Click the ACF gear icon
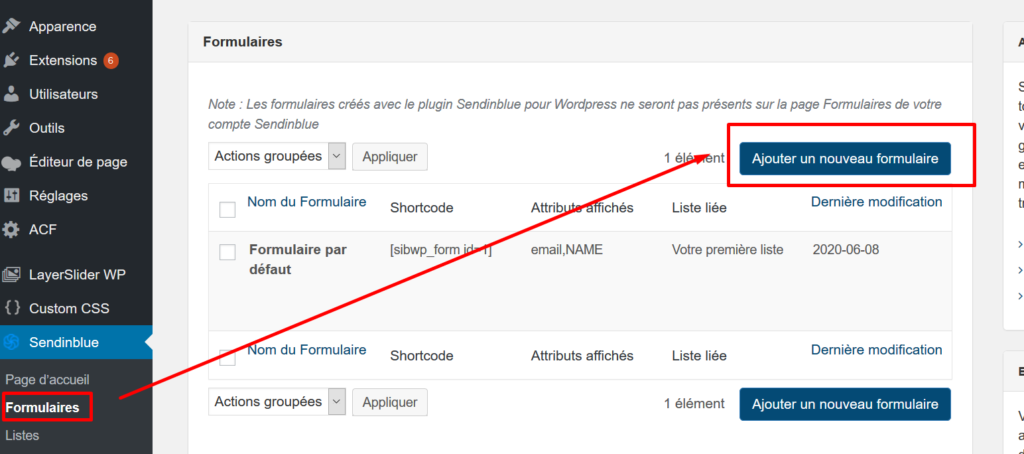 (11, 230)
